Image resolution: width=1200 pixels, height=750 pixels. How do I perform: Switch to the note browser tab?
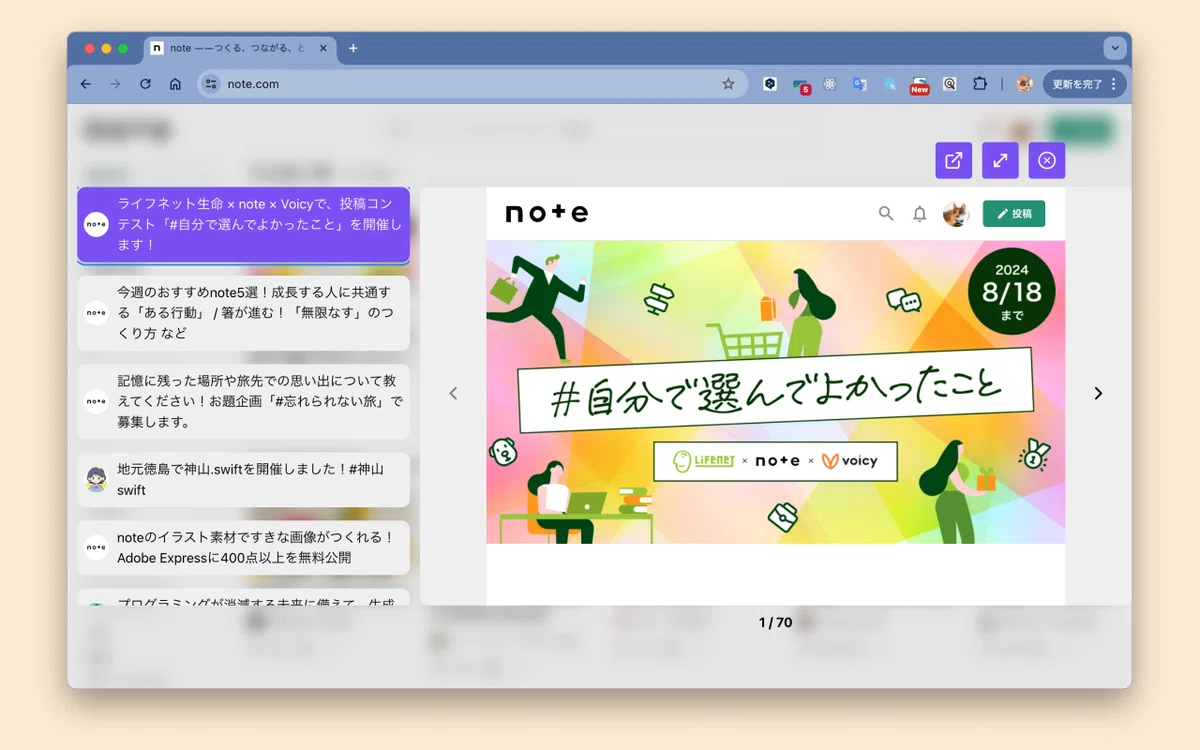click(240, 48)
